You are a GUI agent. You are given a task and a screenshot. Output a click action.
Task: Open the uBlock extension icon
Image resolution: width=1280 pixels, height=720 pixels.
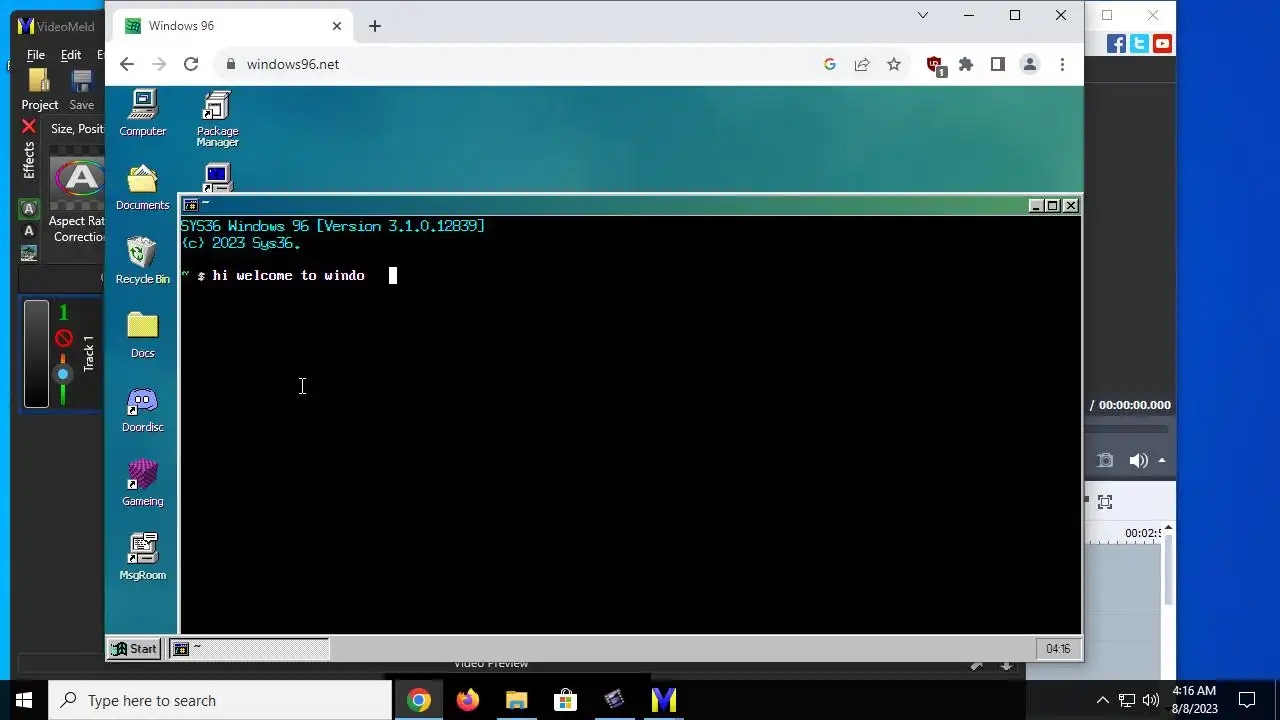(935, 65)
